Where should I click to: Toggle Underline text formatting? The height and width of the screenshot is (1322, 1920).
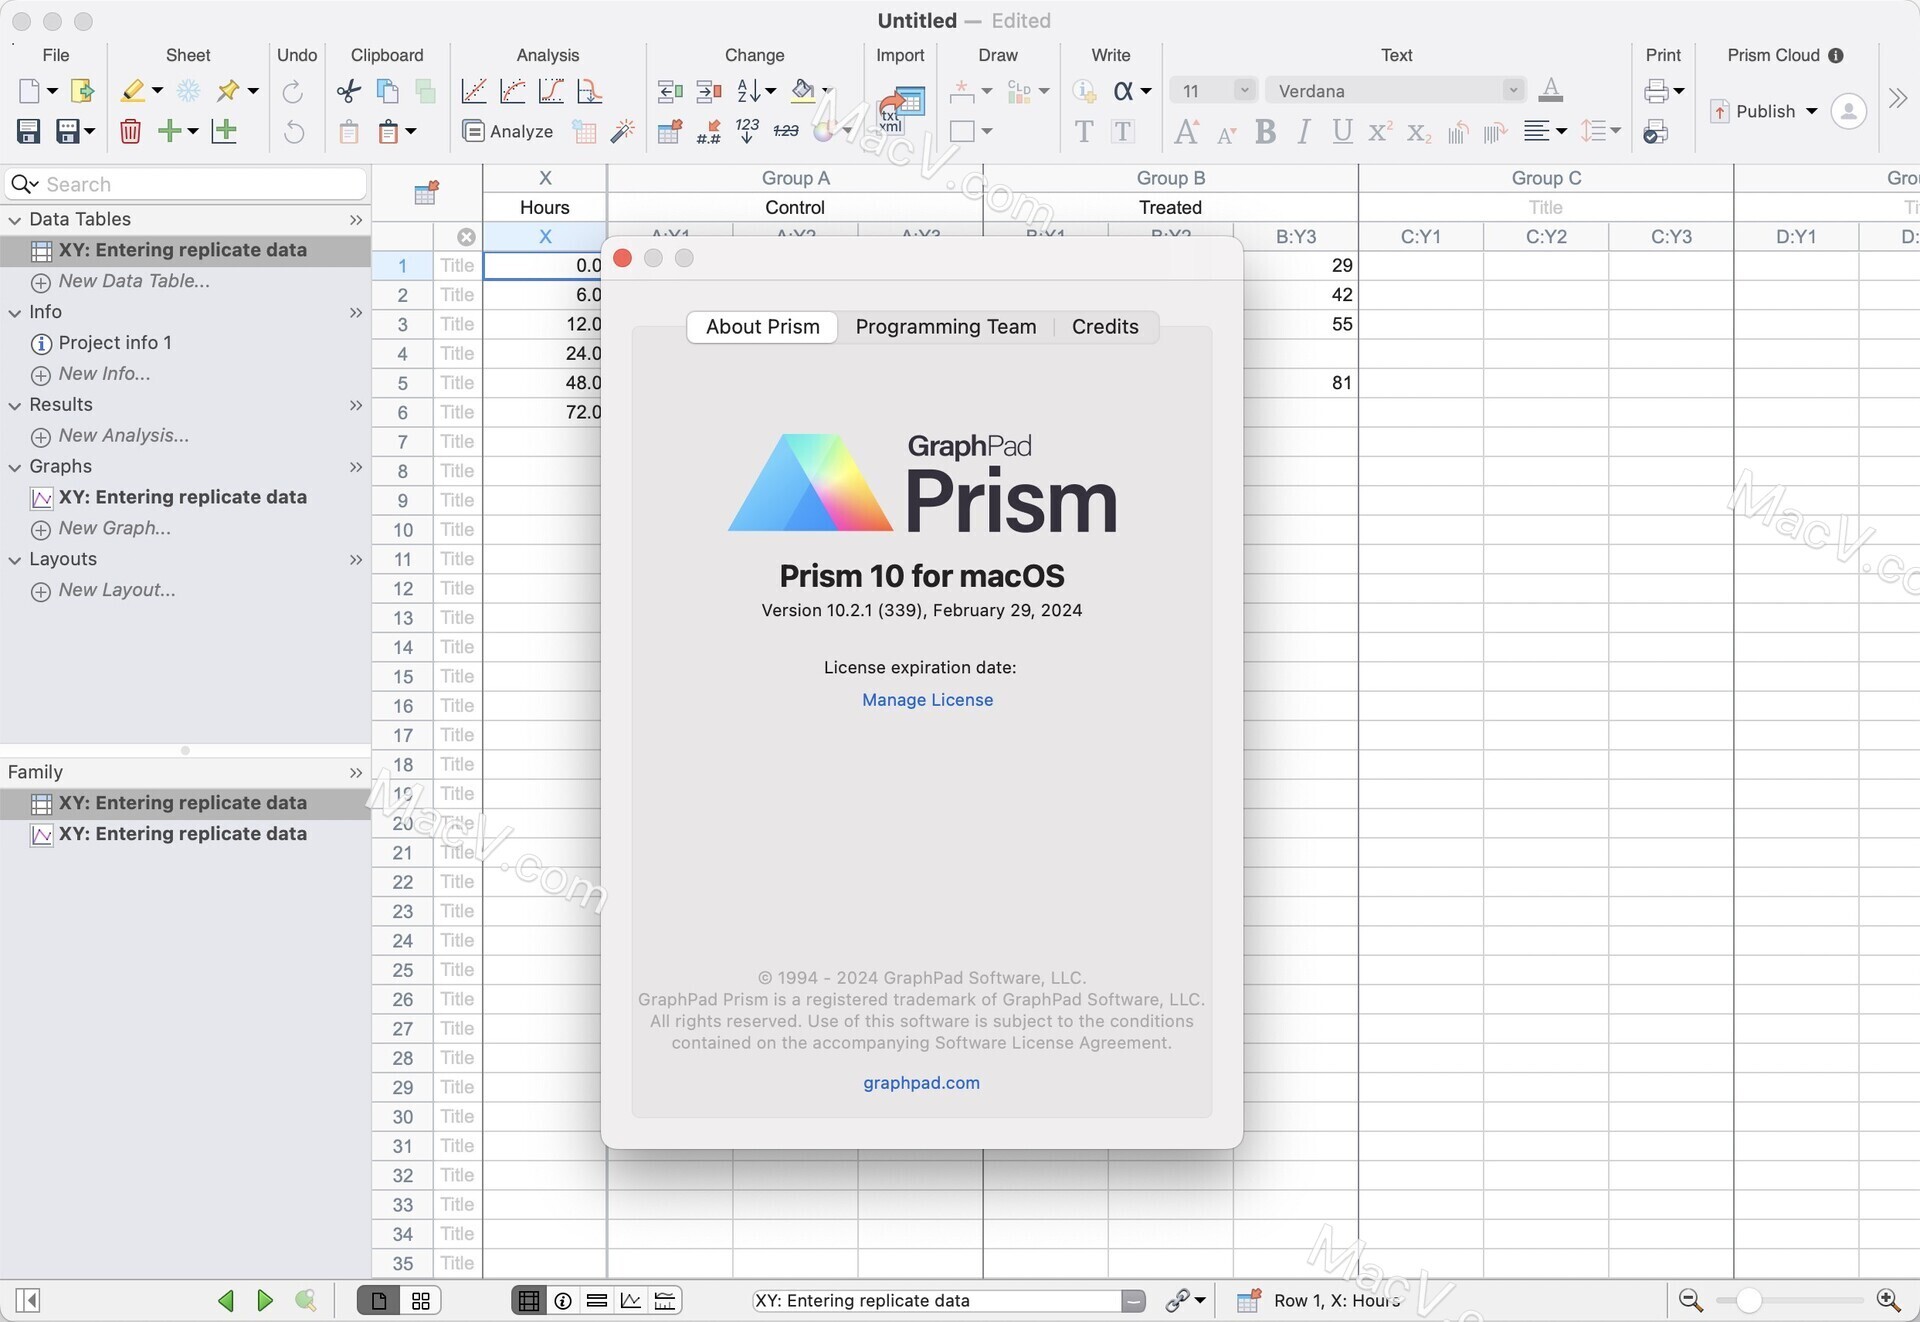(x=1342, y=131)
